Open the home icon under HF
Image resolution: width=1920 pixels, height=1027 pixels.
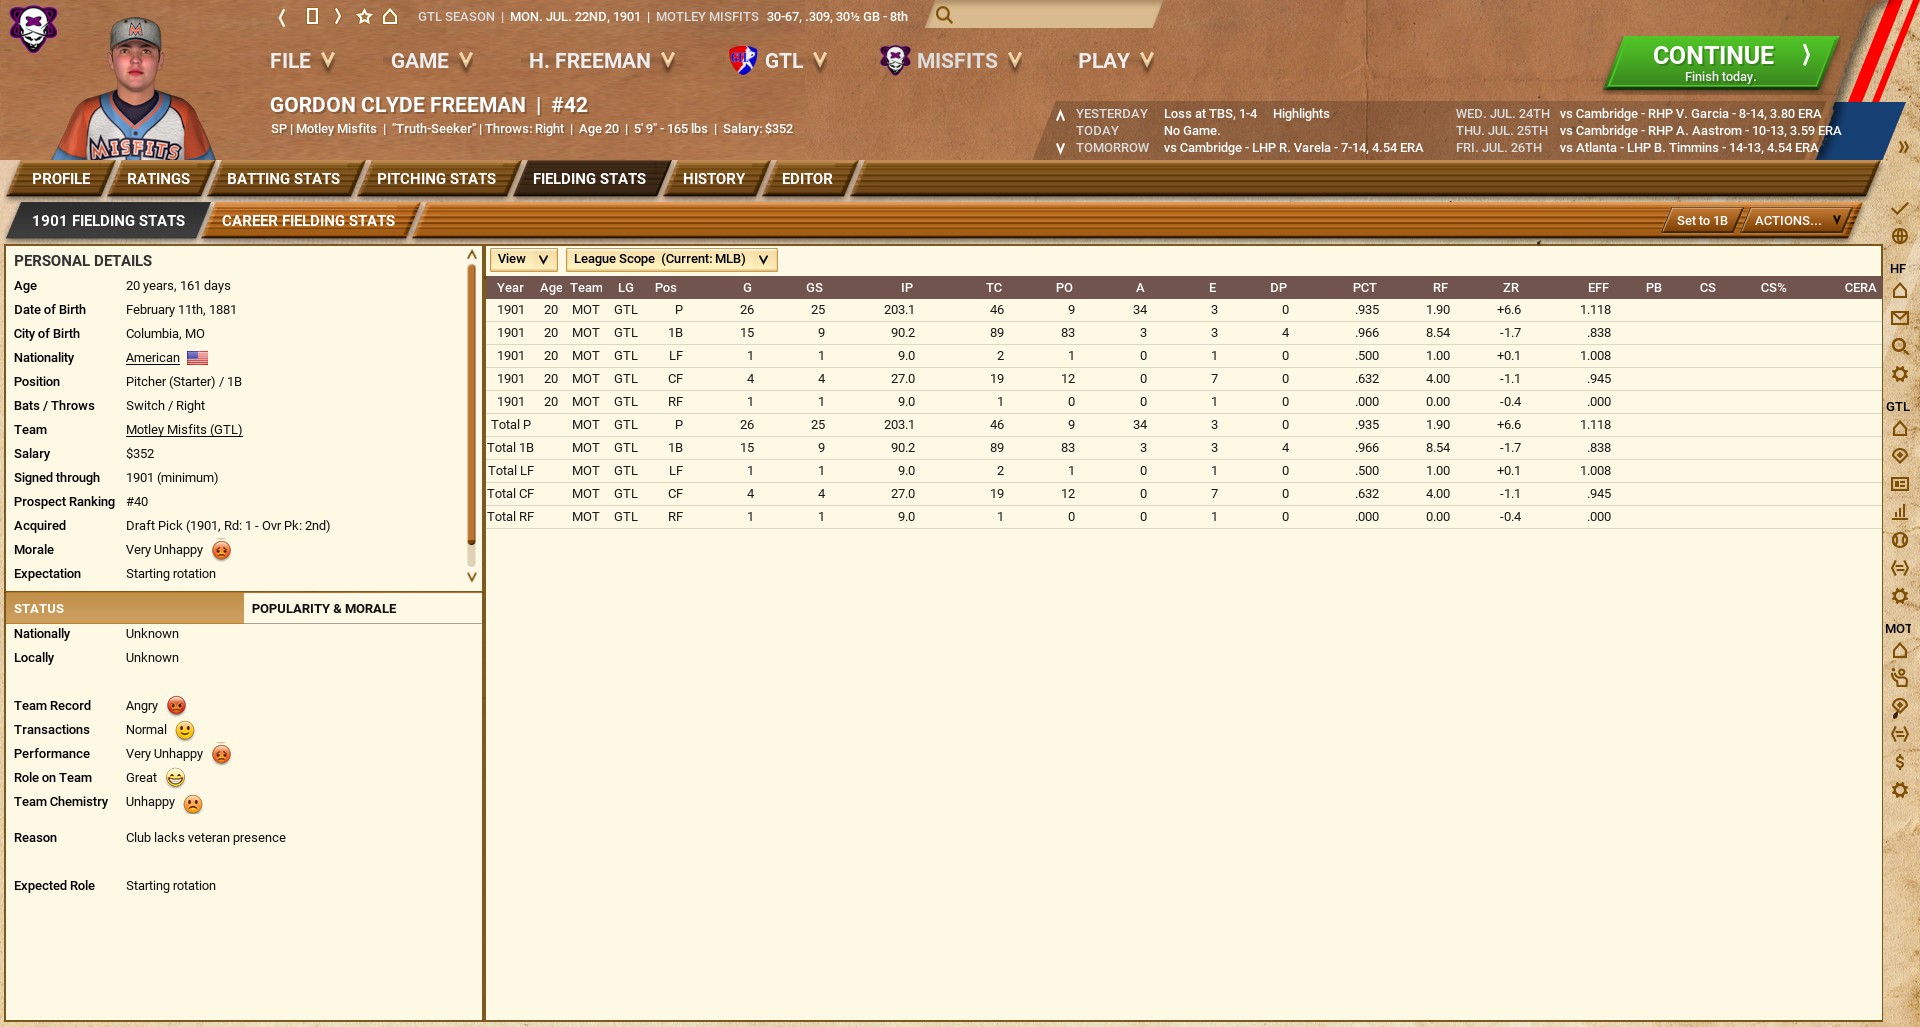1900,291
